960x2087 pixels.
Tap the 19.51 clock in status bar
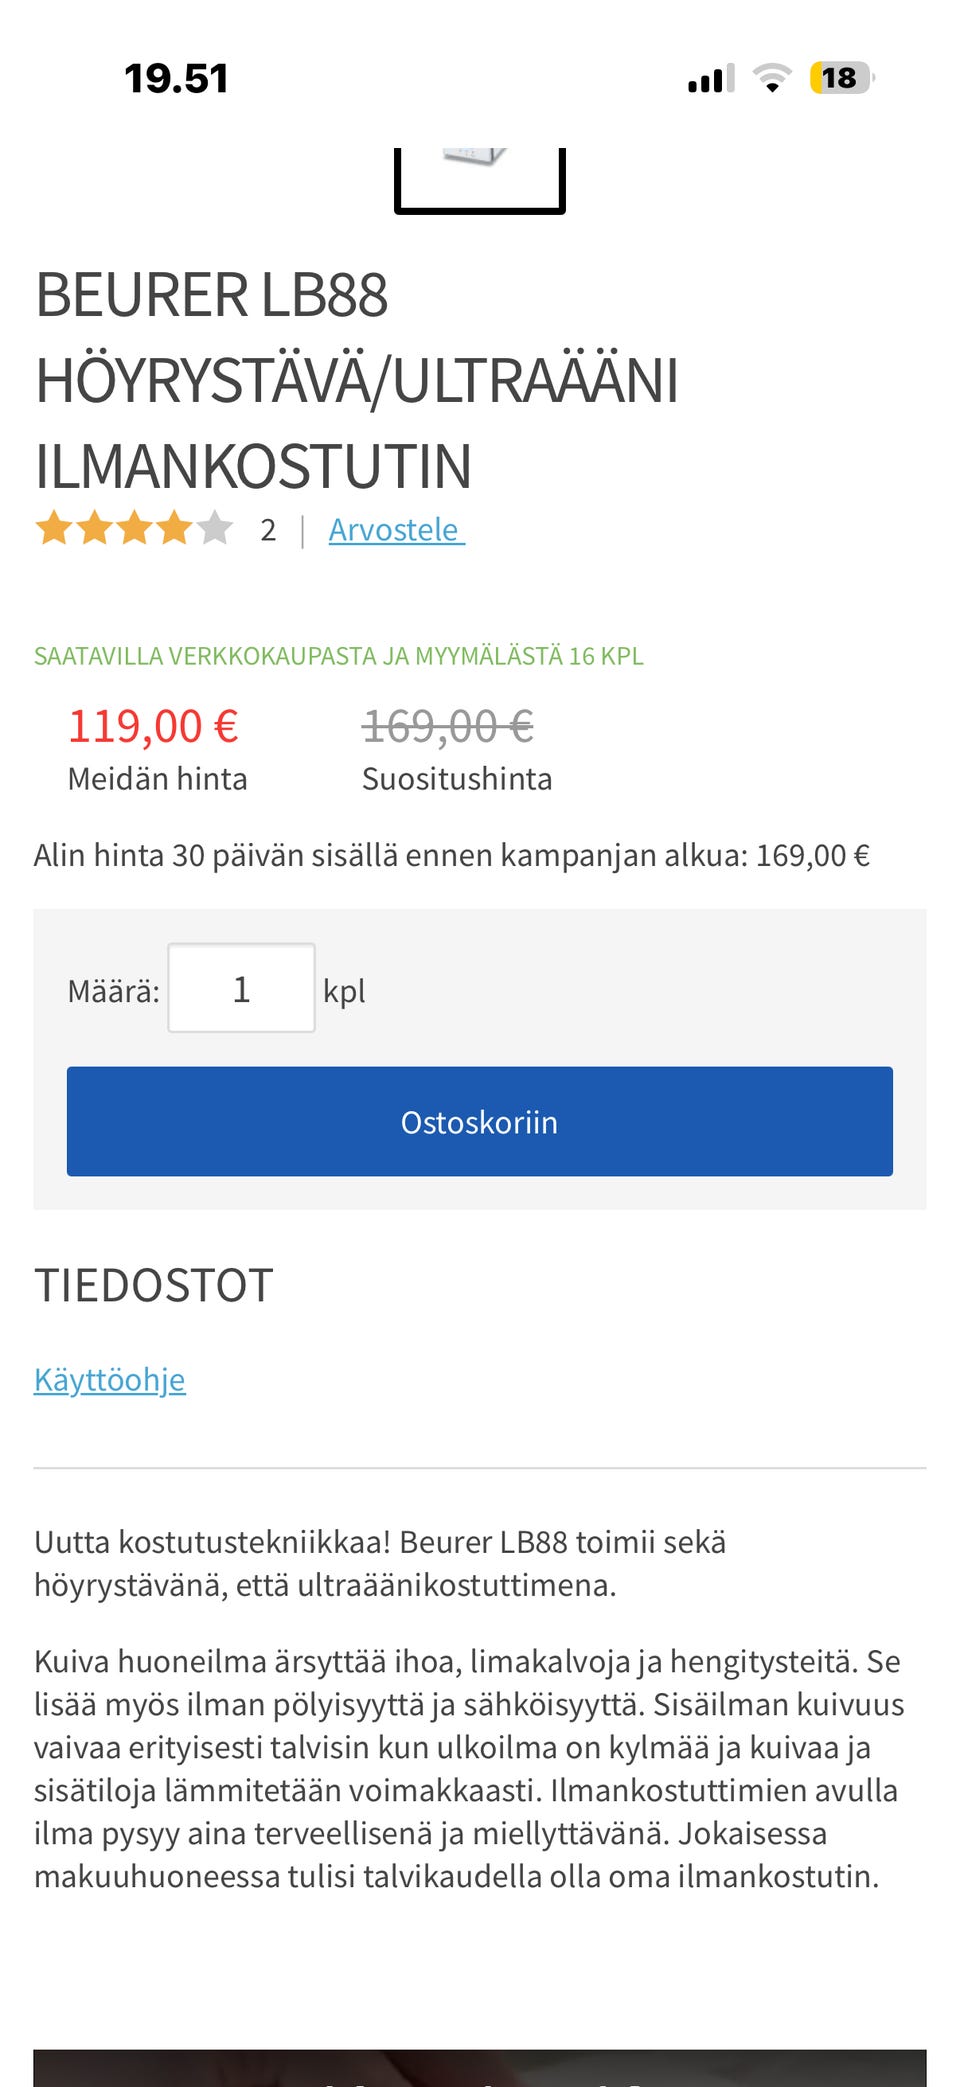point(176,79)
